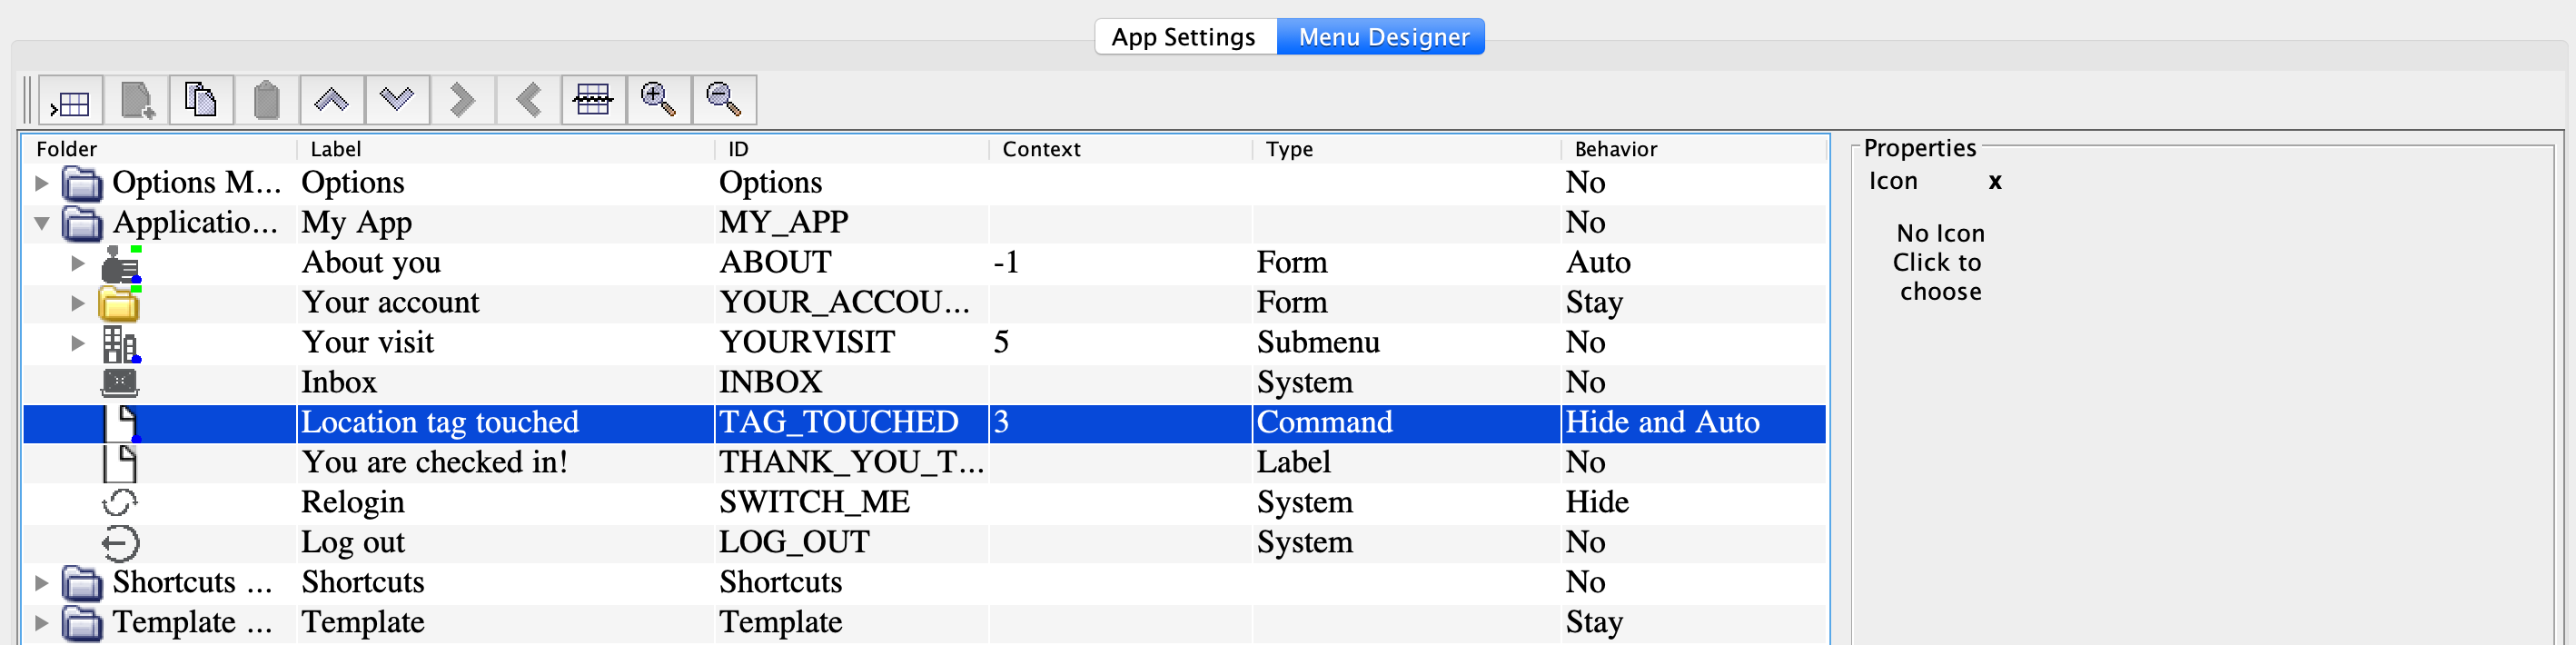Viewport: 2576px width, 645px height.
Task: Click the paste clipboard toolbar icon
Action: tap(266, 101)
